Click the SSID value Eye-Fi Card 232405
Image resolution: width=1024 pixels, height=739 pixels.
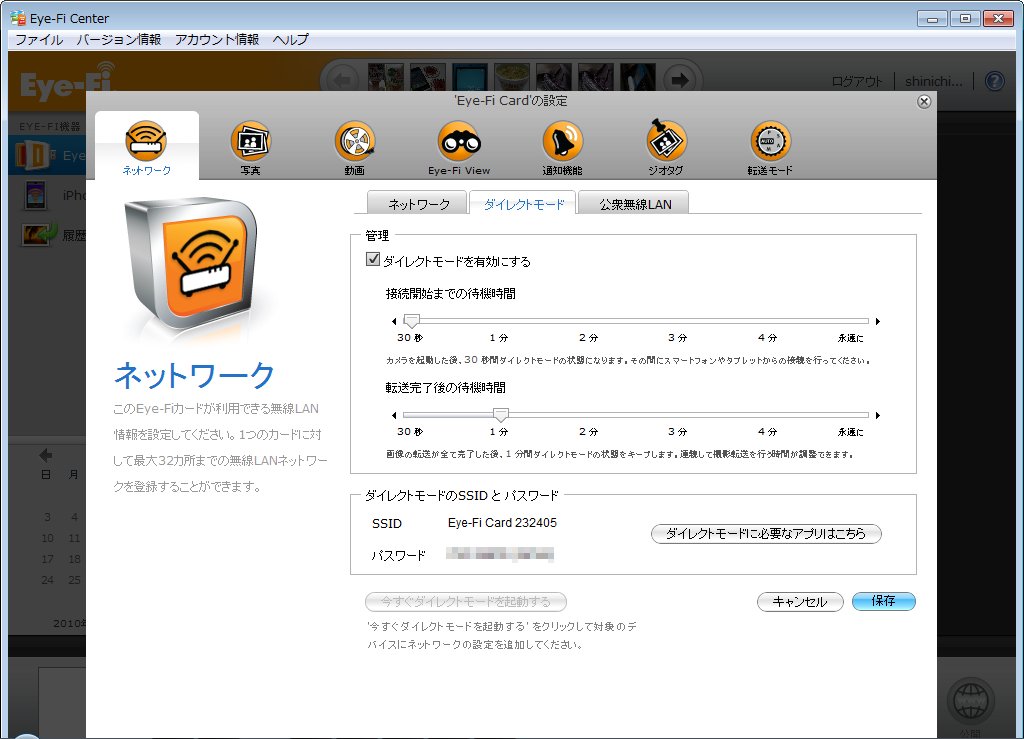502,523
